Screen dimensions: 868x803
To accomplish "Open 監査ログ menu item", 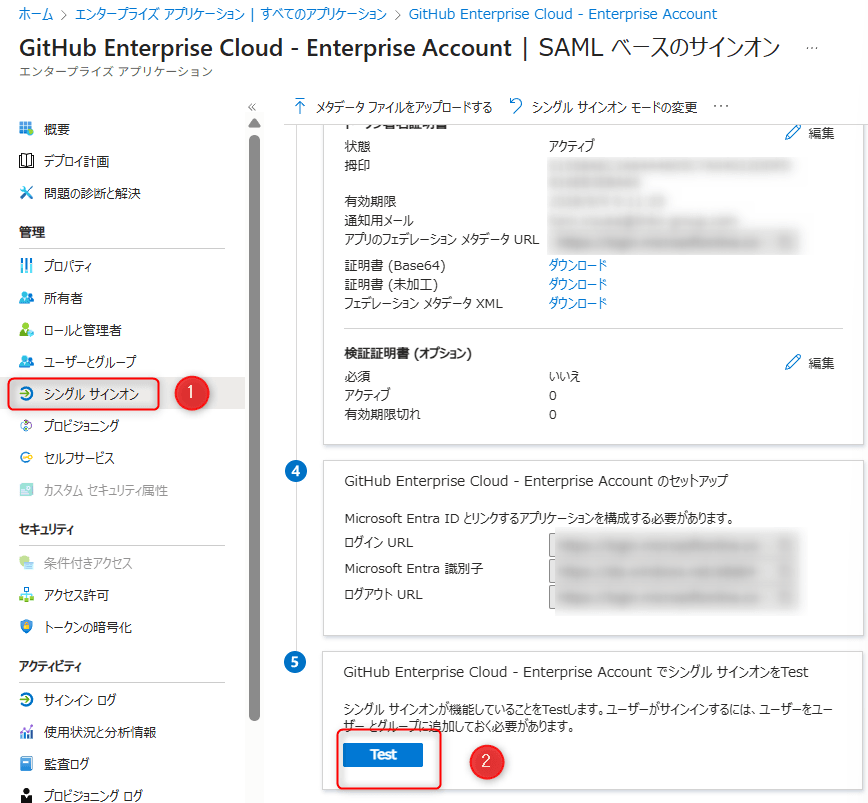I will pos(66,764).
